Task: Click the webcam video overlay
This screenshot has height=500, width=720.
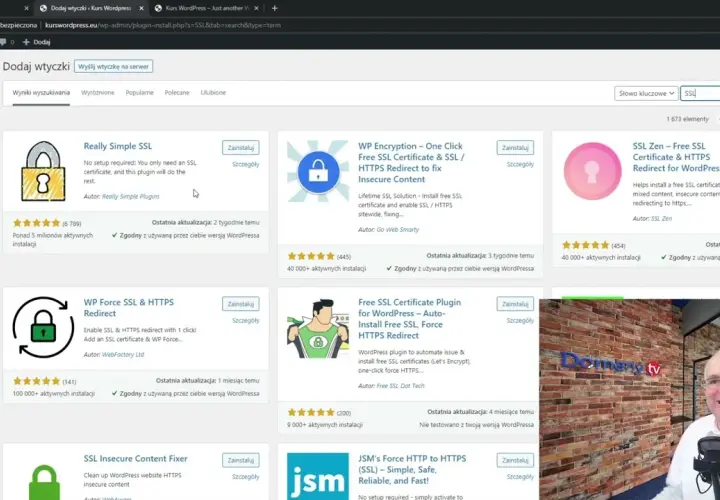Action: click(x=630, y=399)
